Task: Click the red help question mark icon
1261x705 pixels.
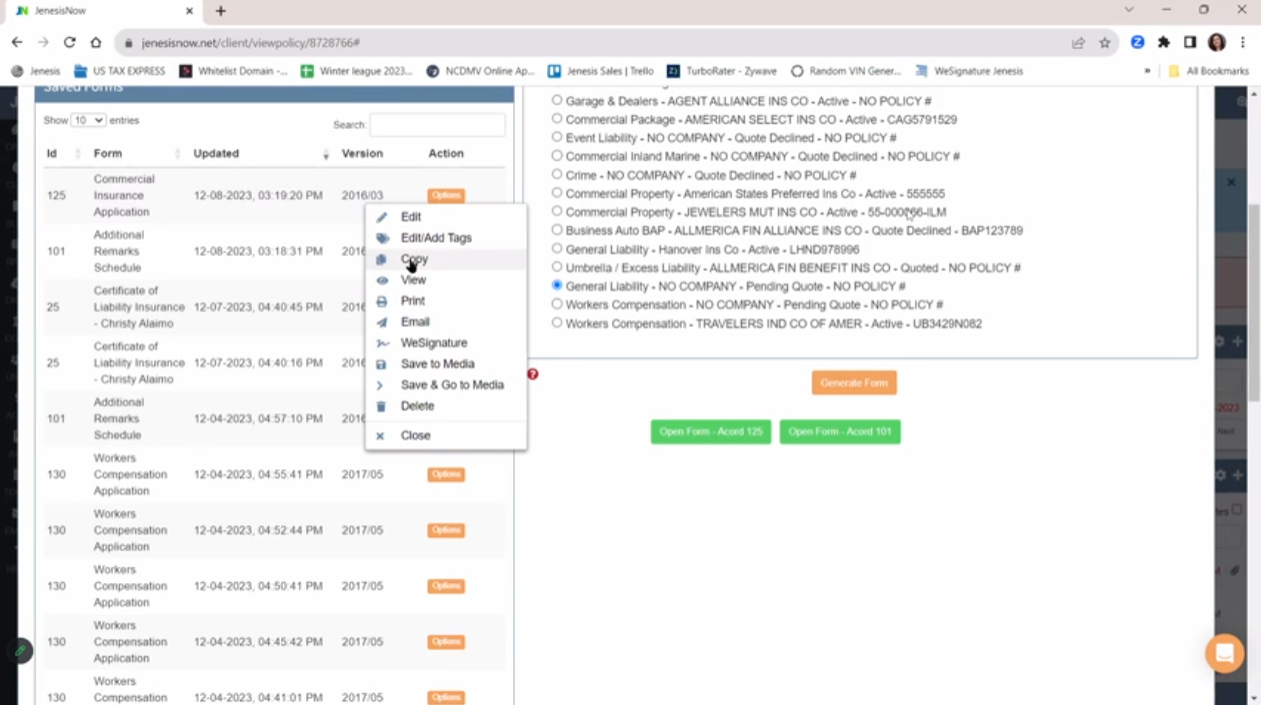Action: coord(532,374)
